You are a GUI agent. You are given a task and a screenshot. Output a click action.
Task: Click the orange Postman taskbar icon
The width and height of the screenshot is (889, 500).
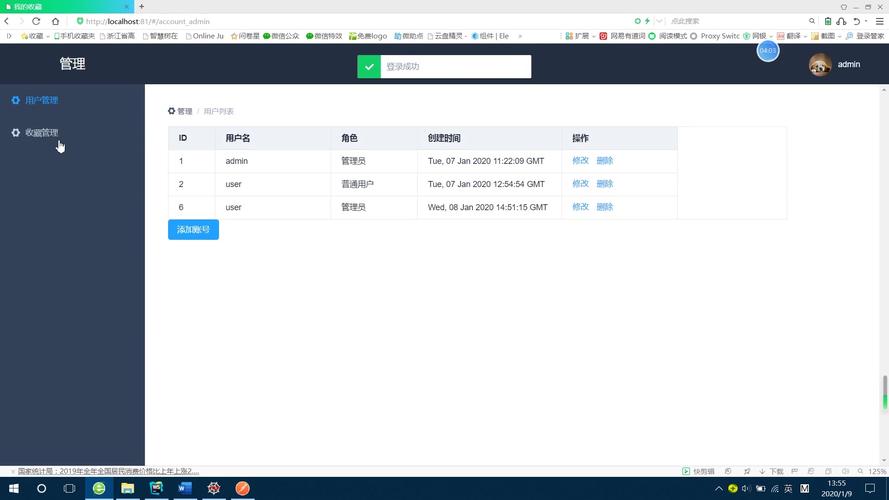tap(242, 488)
